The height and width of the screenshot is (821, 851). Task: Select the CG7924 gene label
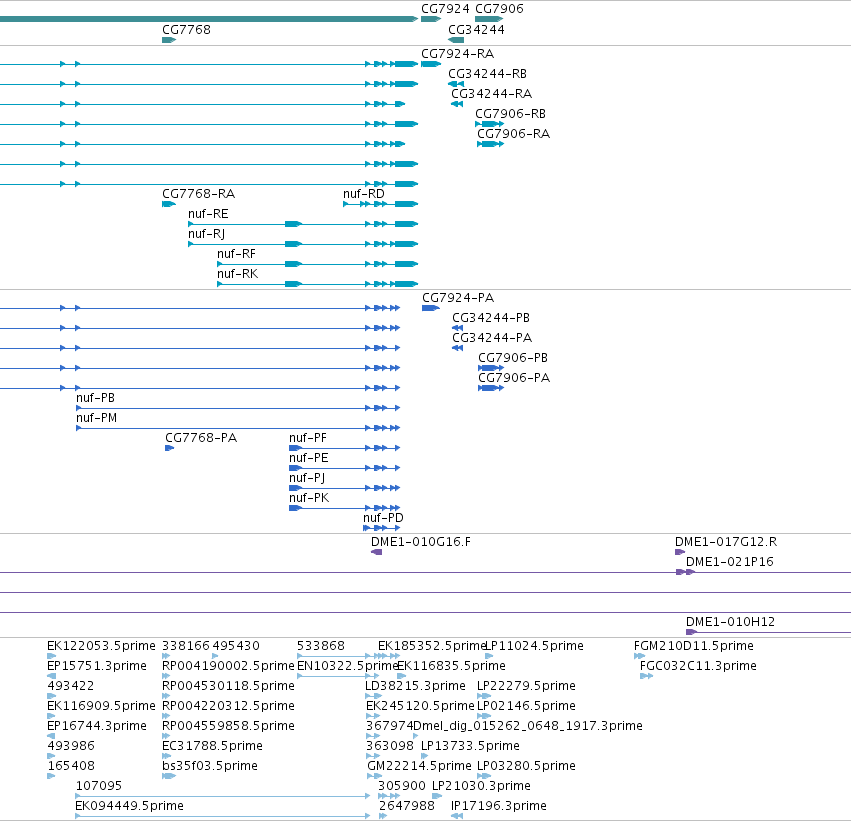pyautogui.click(x=445, y=9)
